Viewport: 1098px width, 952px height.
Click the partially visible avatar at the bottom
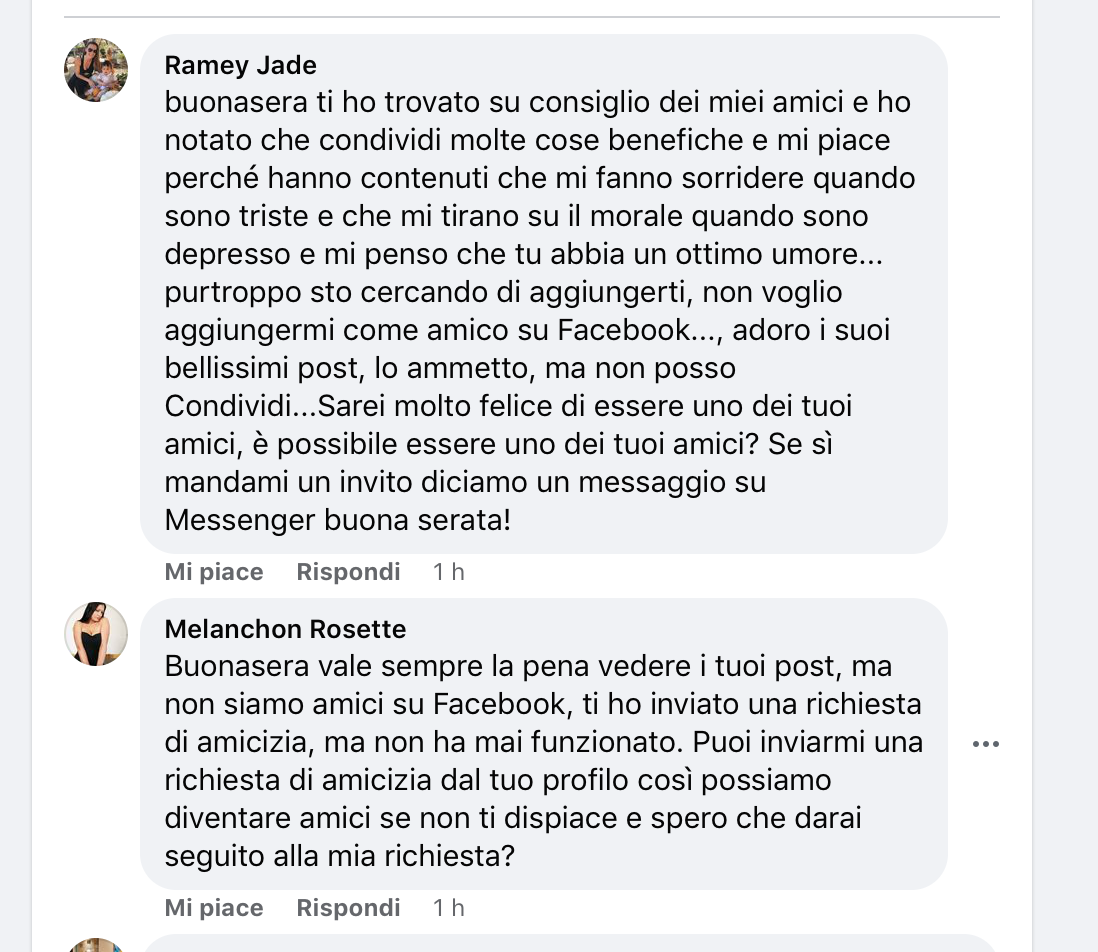[96, 945]
